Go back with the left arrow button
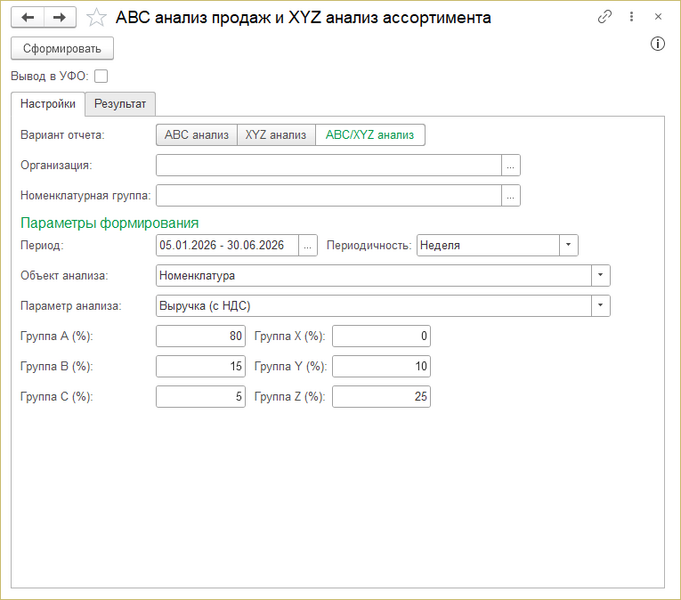Screen dimensions: 681x600 [x=28, y=17]
